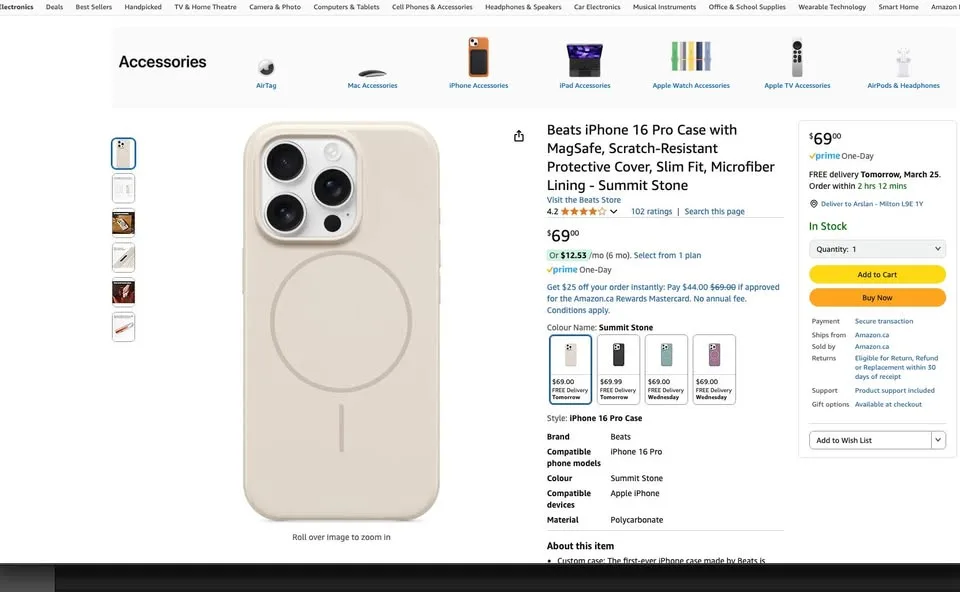Click the Add to Cart button
The image size is (960, 592).
point(877,273)
